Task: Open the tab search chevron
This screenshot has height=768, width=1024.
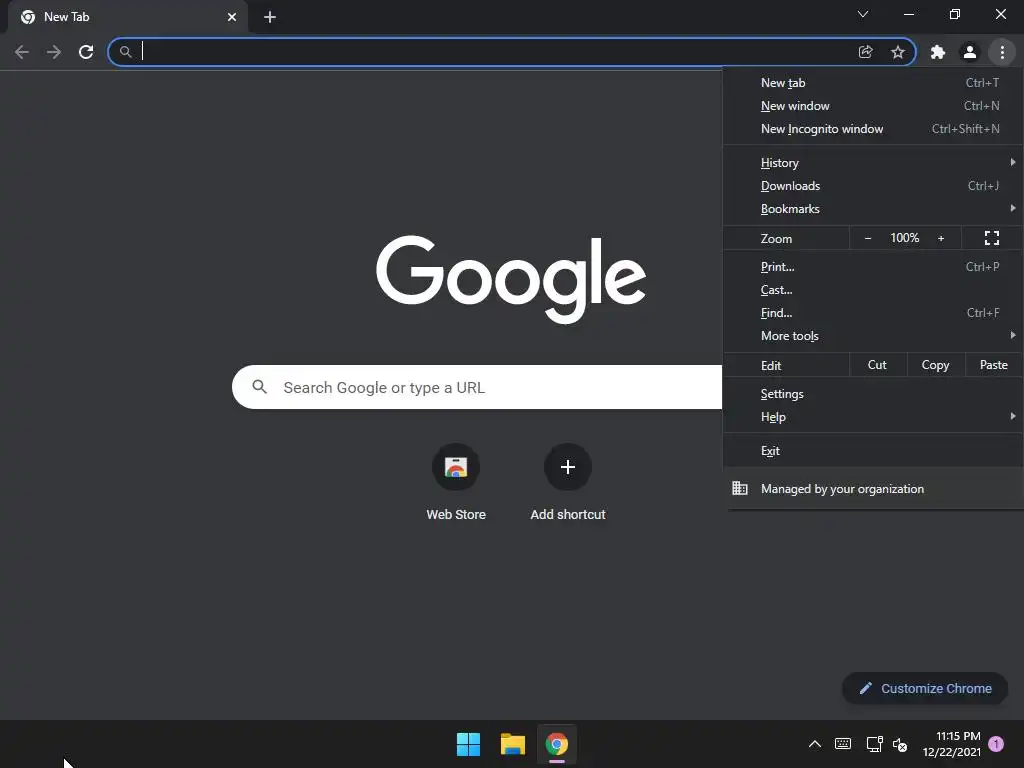Action: (863, 14)
